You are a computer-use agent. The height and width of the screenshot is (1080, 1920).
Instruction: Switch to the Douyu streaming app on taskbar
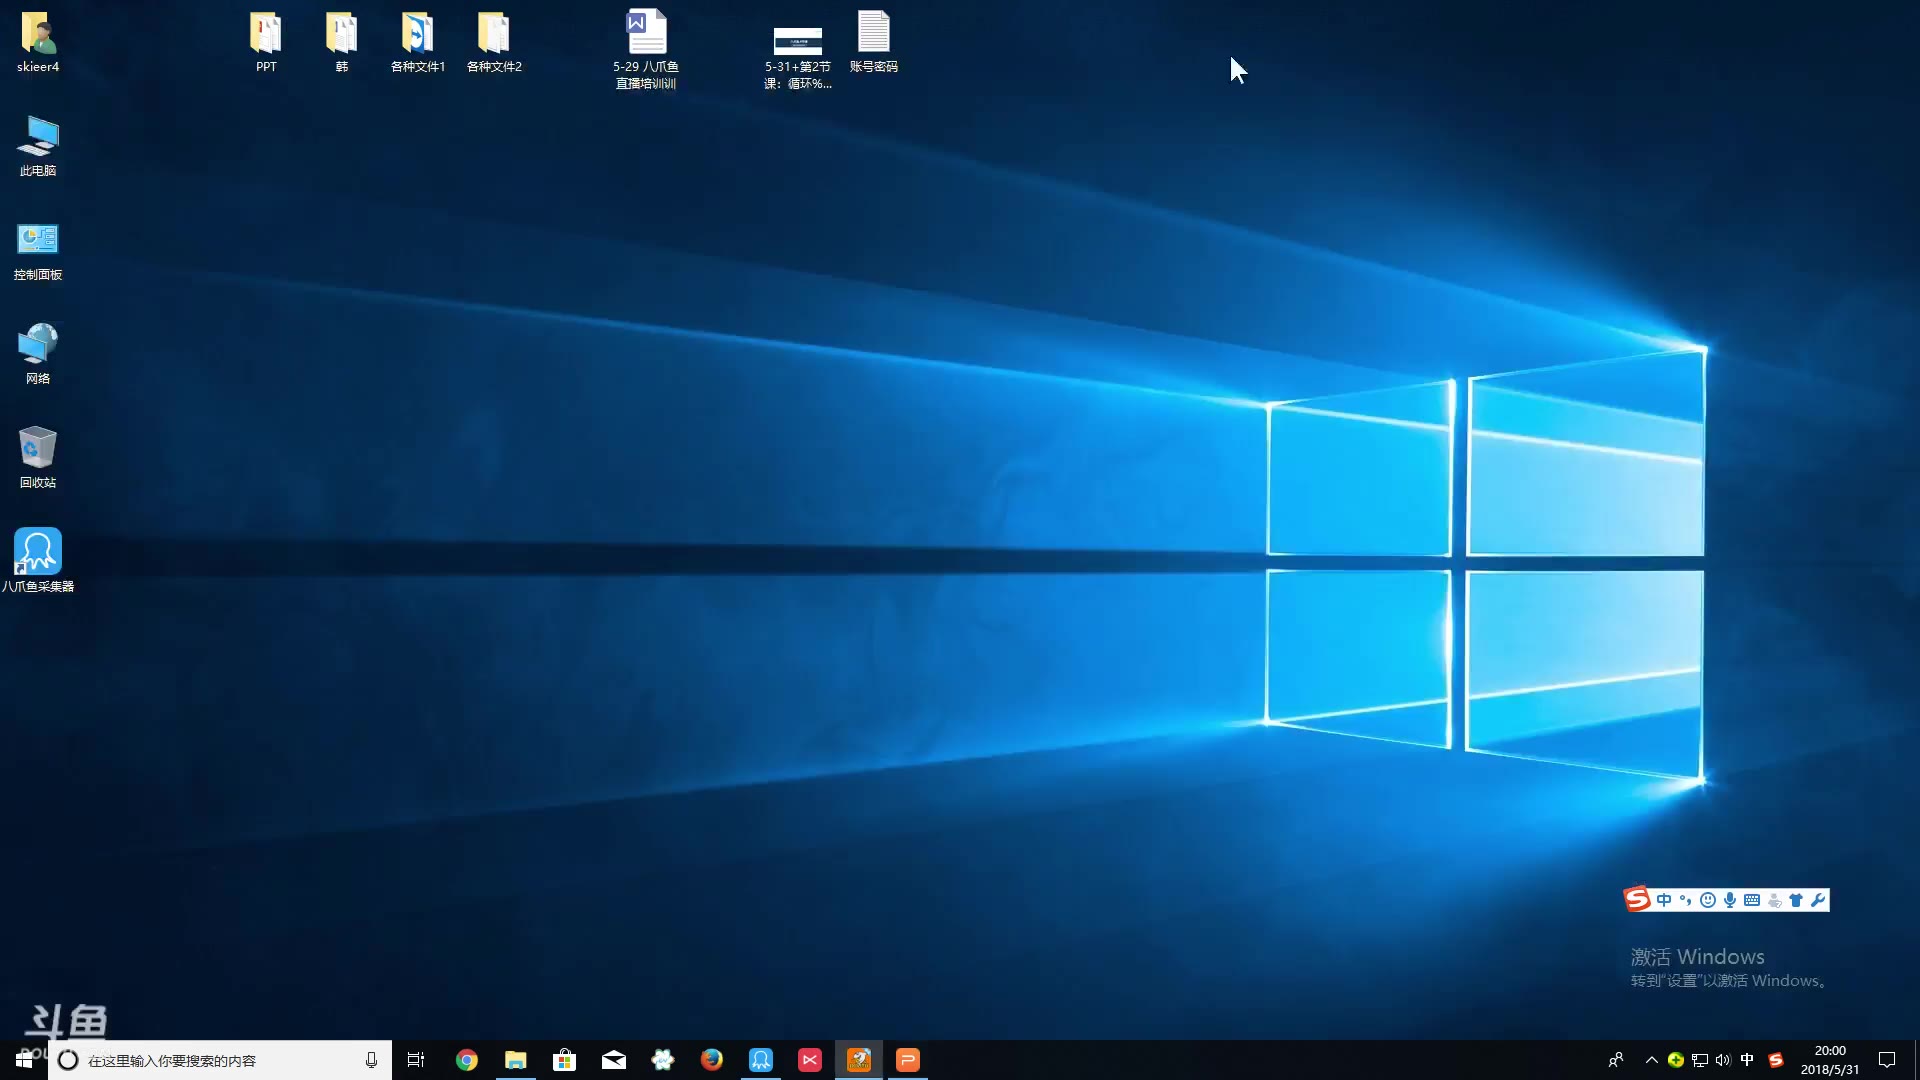[x=859, y=1060]
